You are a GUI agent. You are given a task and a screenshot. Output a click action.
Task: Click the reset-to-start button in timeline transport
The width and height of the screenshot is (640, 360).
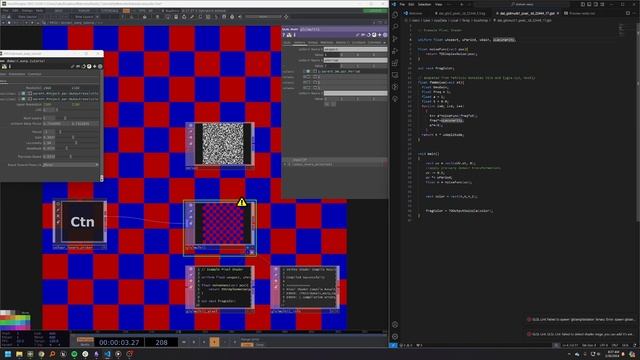pos(184,342)
